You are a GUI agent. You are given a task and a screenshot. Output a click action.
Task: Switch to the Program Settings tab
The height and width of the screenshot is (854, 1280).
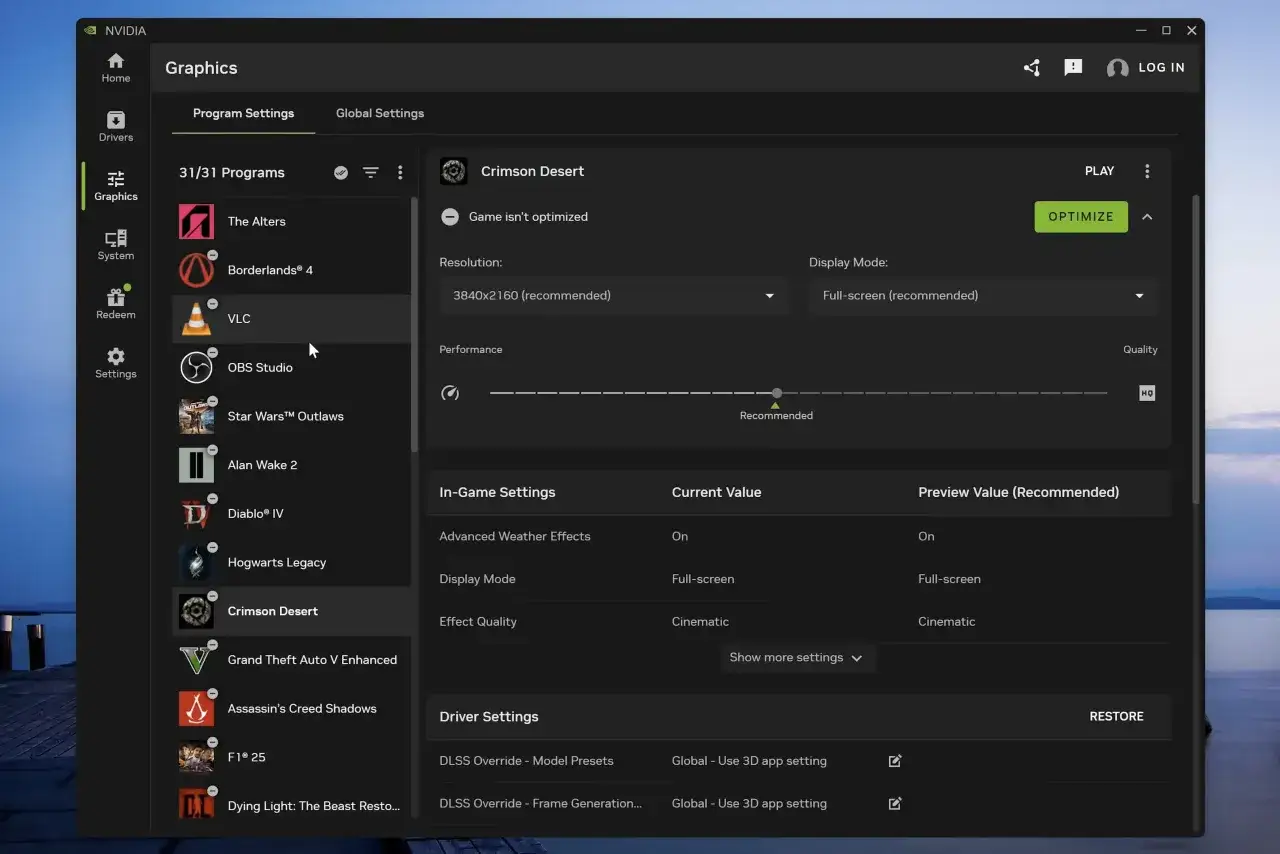[x=243, y=113]
